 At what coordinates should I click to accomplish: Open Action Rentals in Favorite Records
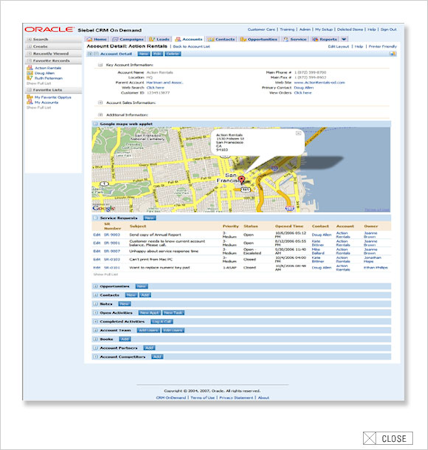click(x=48, y=68)
